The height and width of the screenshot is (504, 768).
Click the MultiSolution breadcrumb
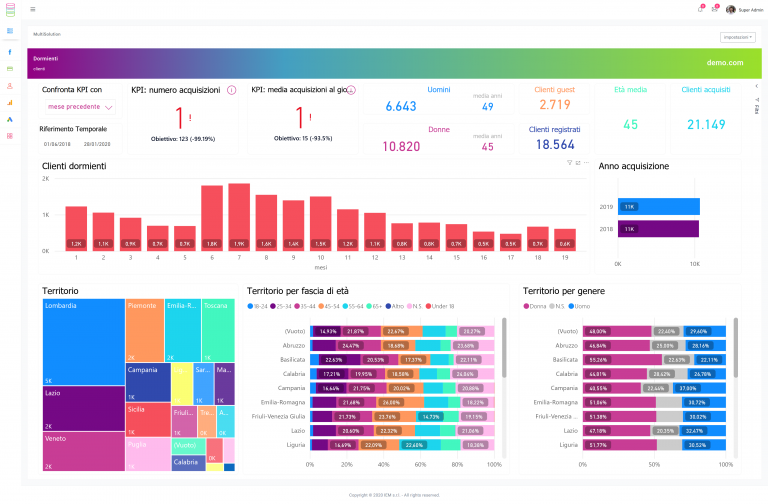tap(47, 34)
